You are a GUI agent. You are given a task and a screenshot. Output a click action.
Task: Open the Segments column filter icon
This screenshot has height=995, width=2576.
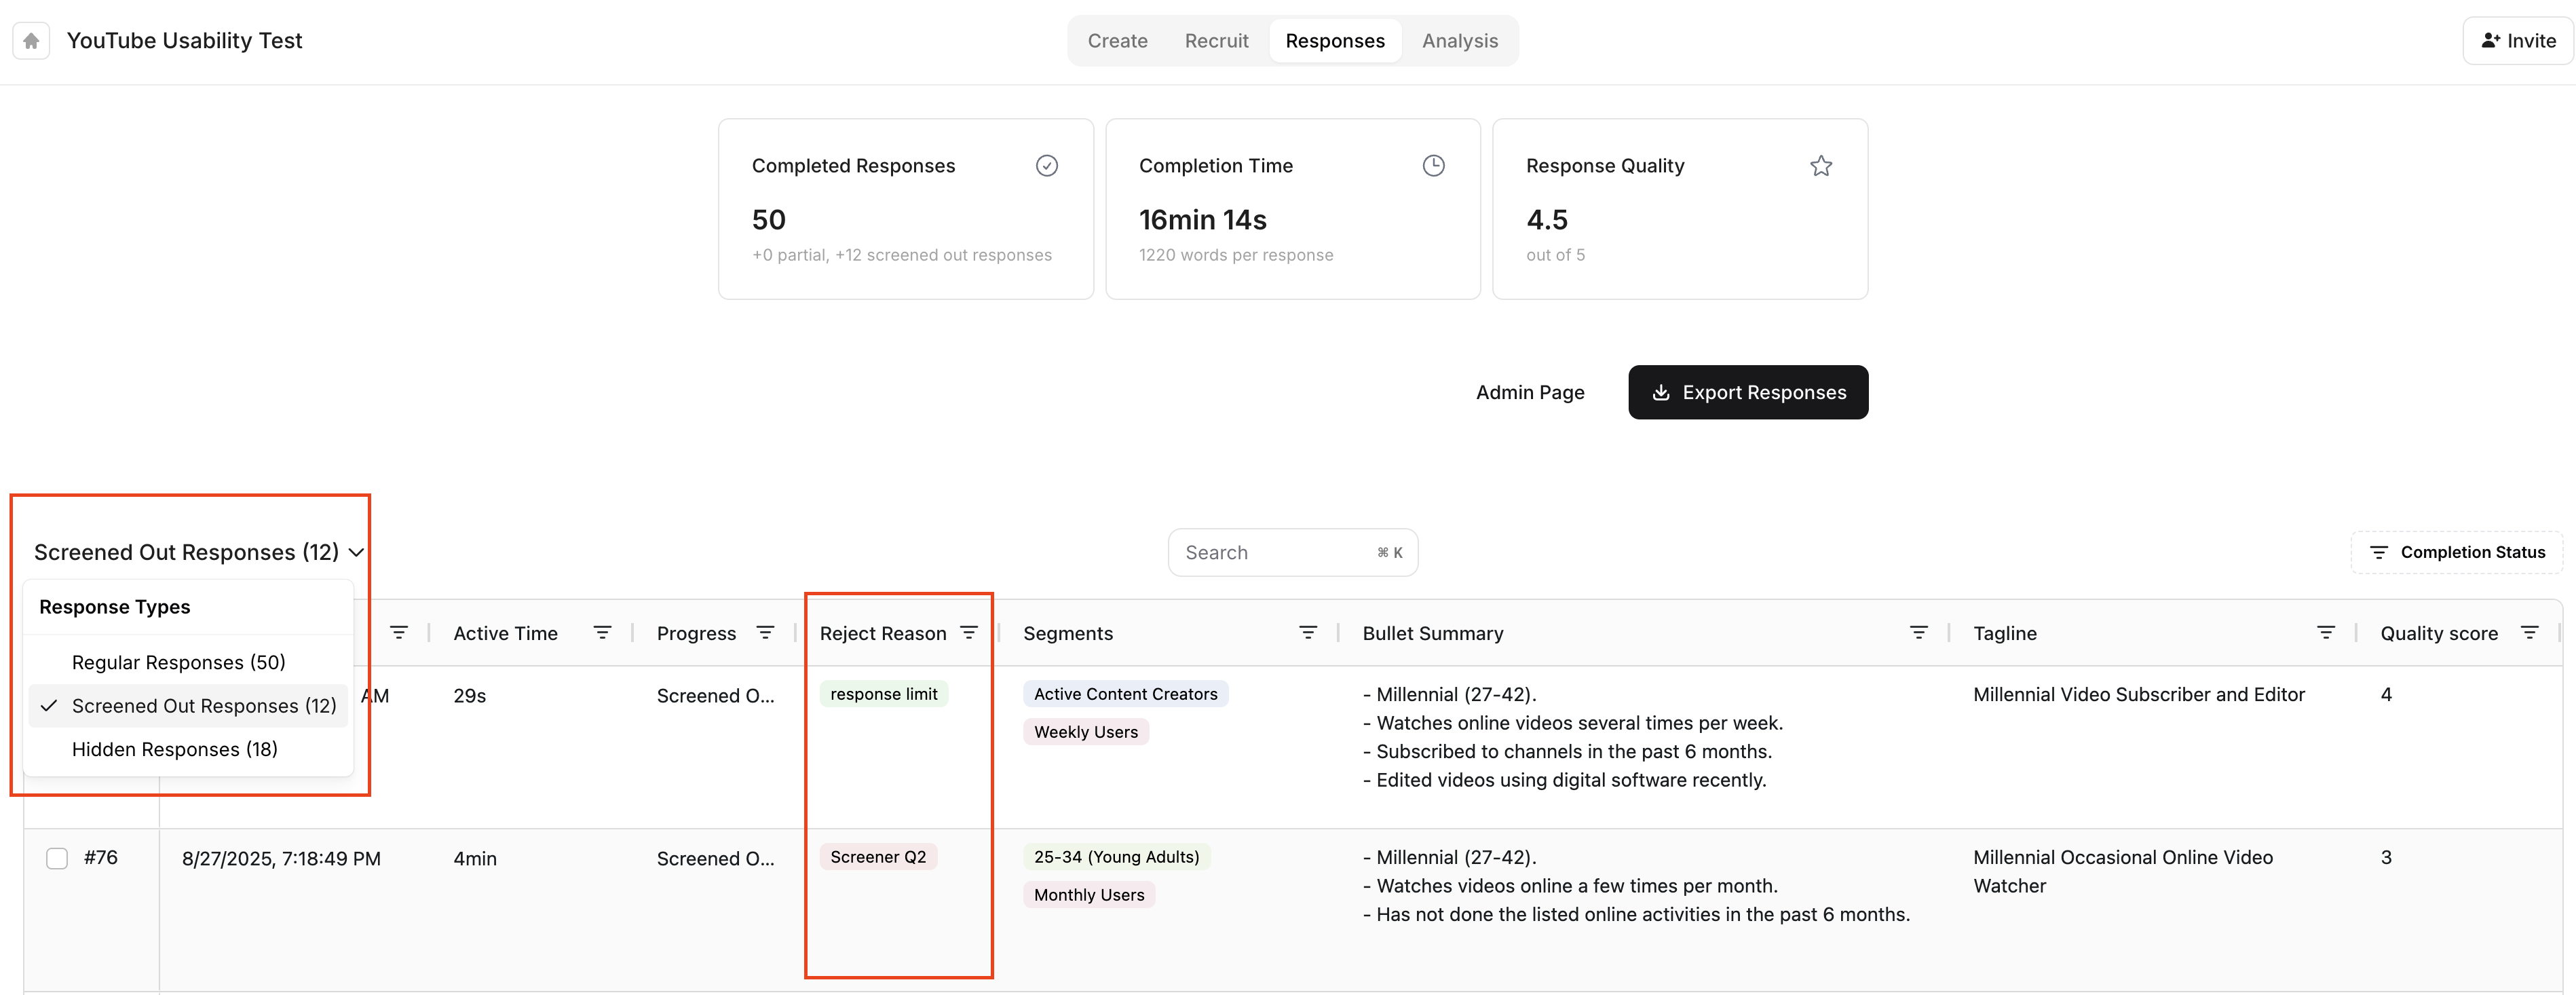tap(1307, 633)
